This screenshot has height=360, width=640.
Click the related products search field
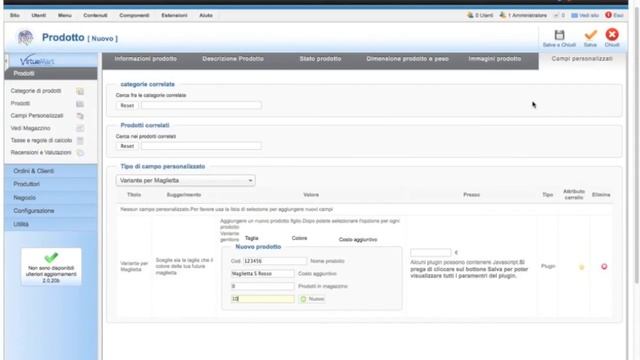coord(201,146)
